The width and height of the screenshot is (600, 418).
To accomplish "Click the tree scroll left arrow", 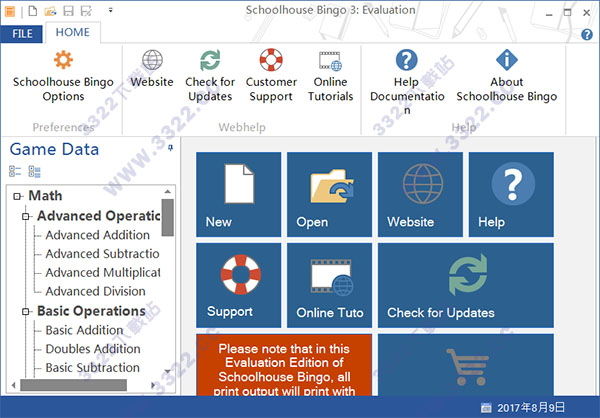I will tap(13, 385).
